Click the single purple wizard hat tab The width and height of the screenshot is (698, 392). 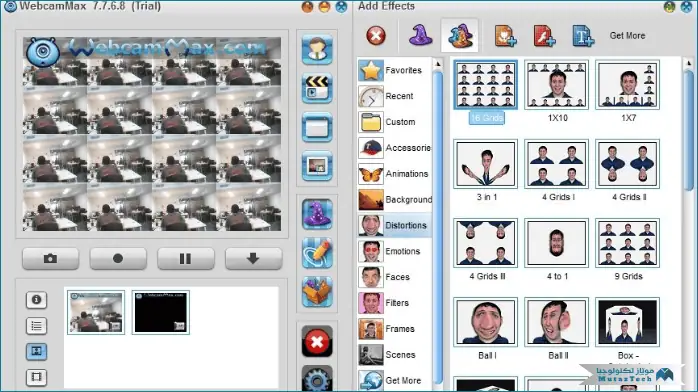coord(420,36)
